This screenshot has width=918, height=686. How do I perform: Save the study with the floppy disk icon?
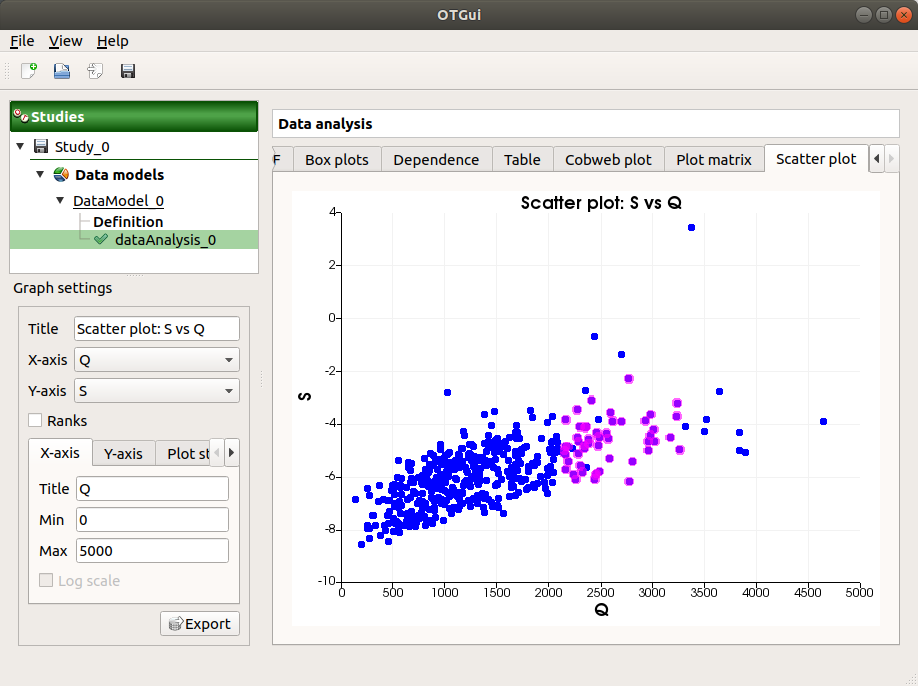pos(127,70)
